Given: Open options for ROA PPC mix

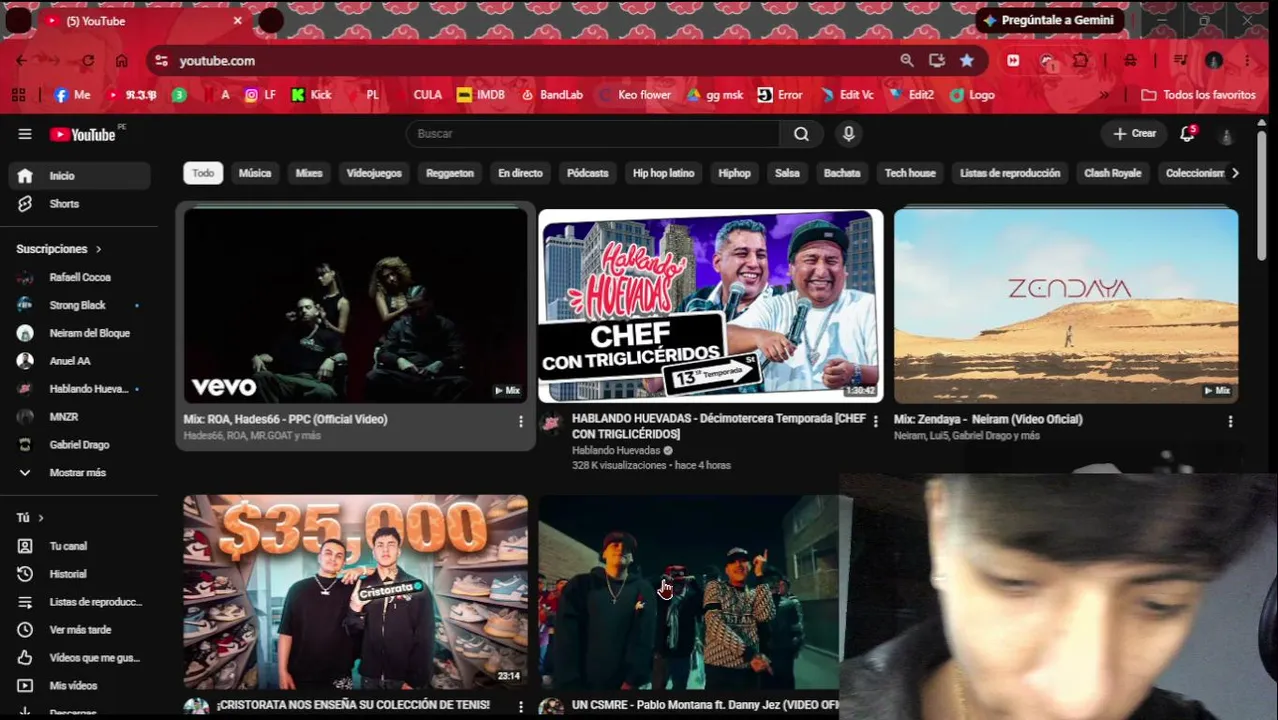Looking at the screenshot, I should point(520,422).
